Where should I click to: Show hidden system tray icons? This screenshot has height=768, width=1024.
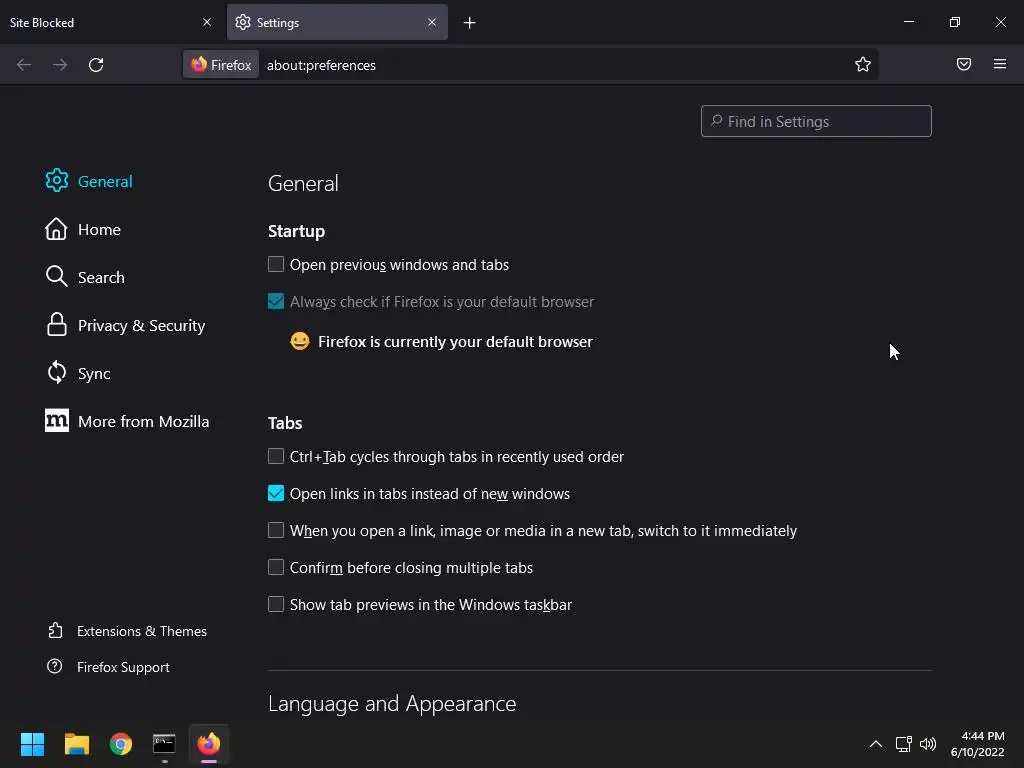876,744
